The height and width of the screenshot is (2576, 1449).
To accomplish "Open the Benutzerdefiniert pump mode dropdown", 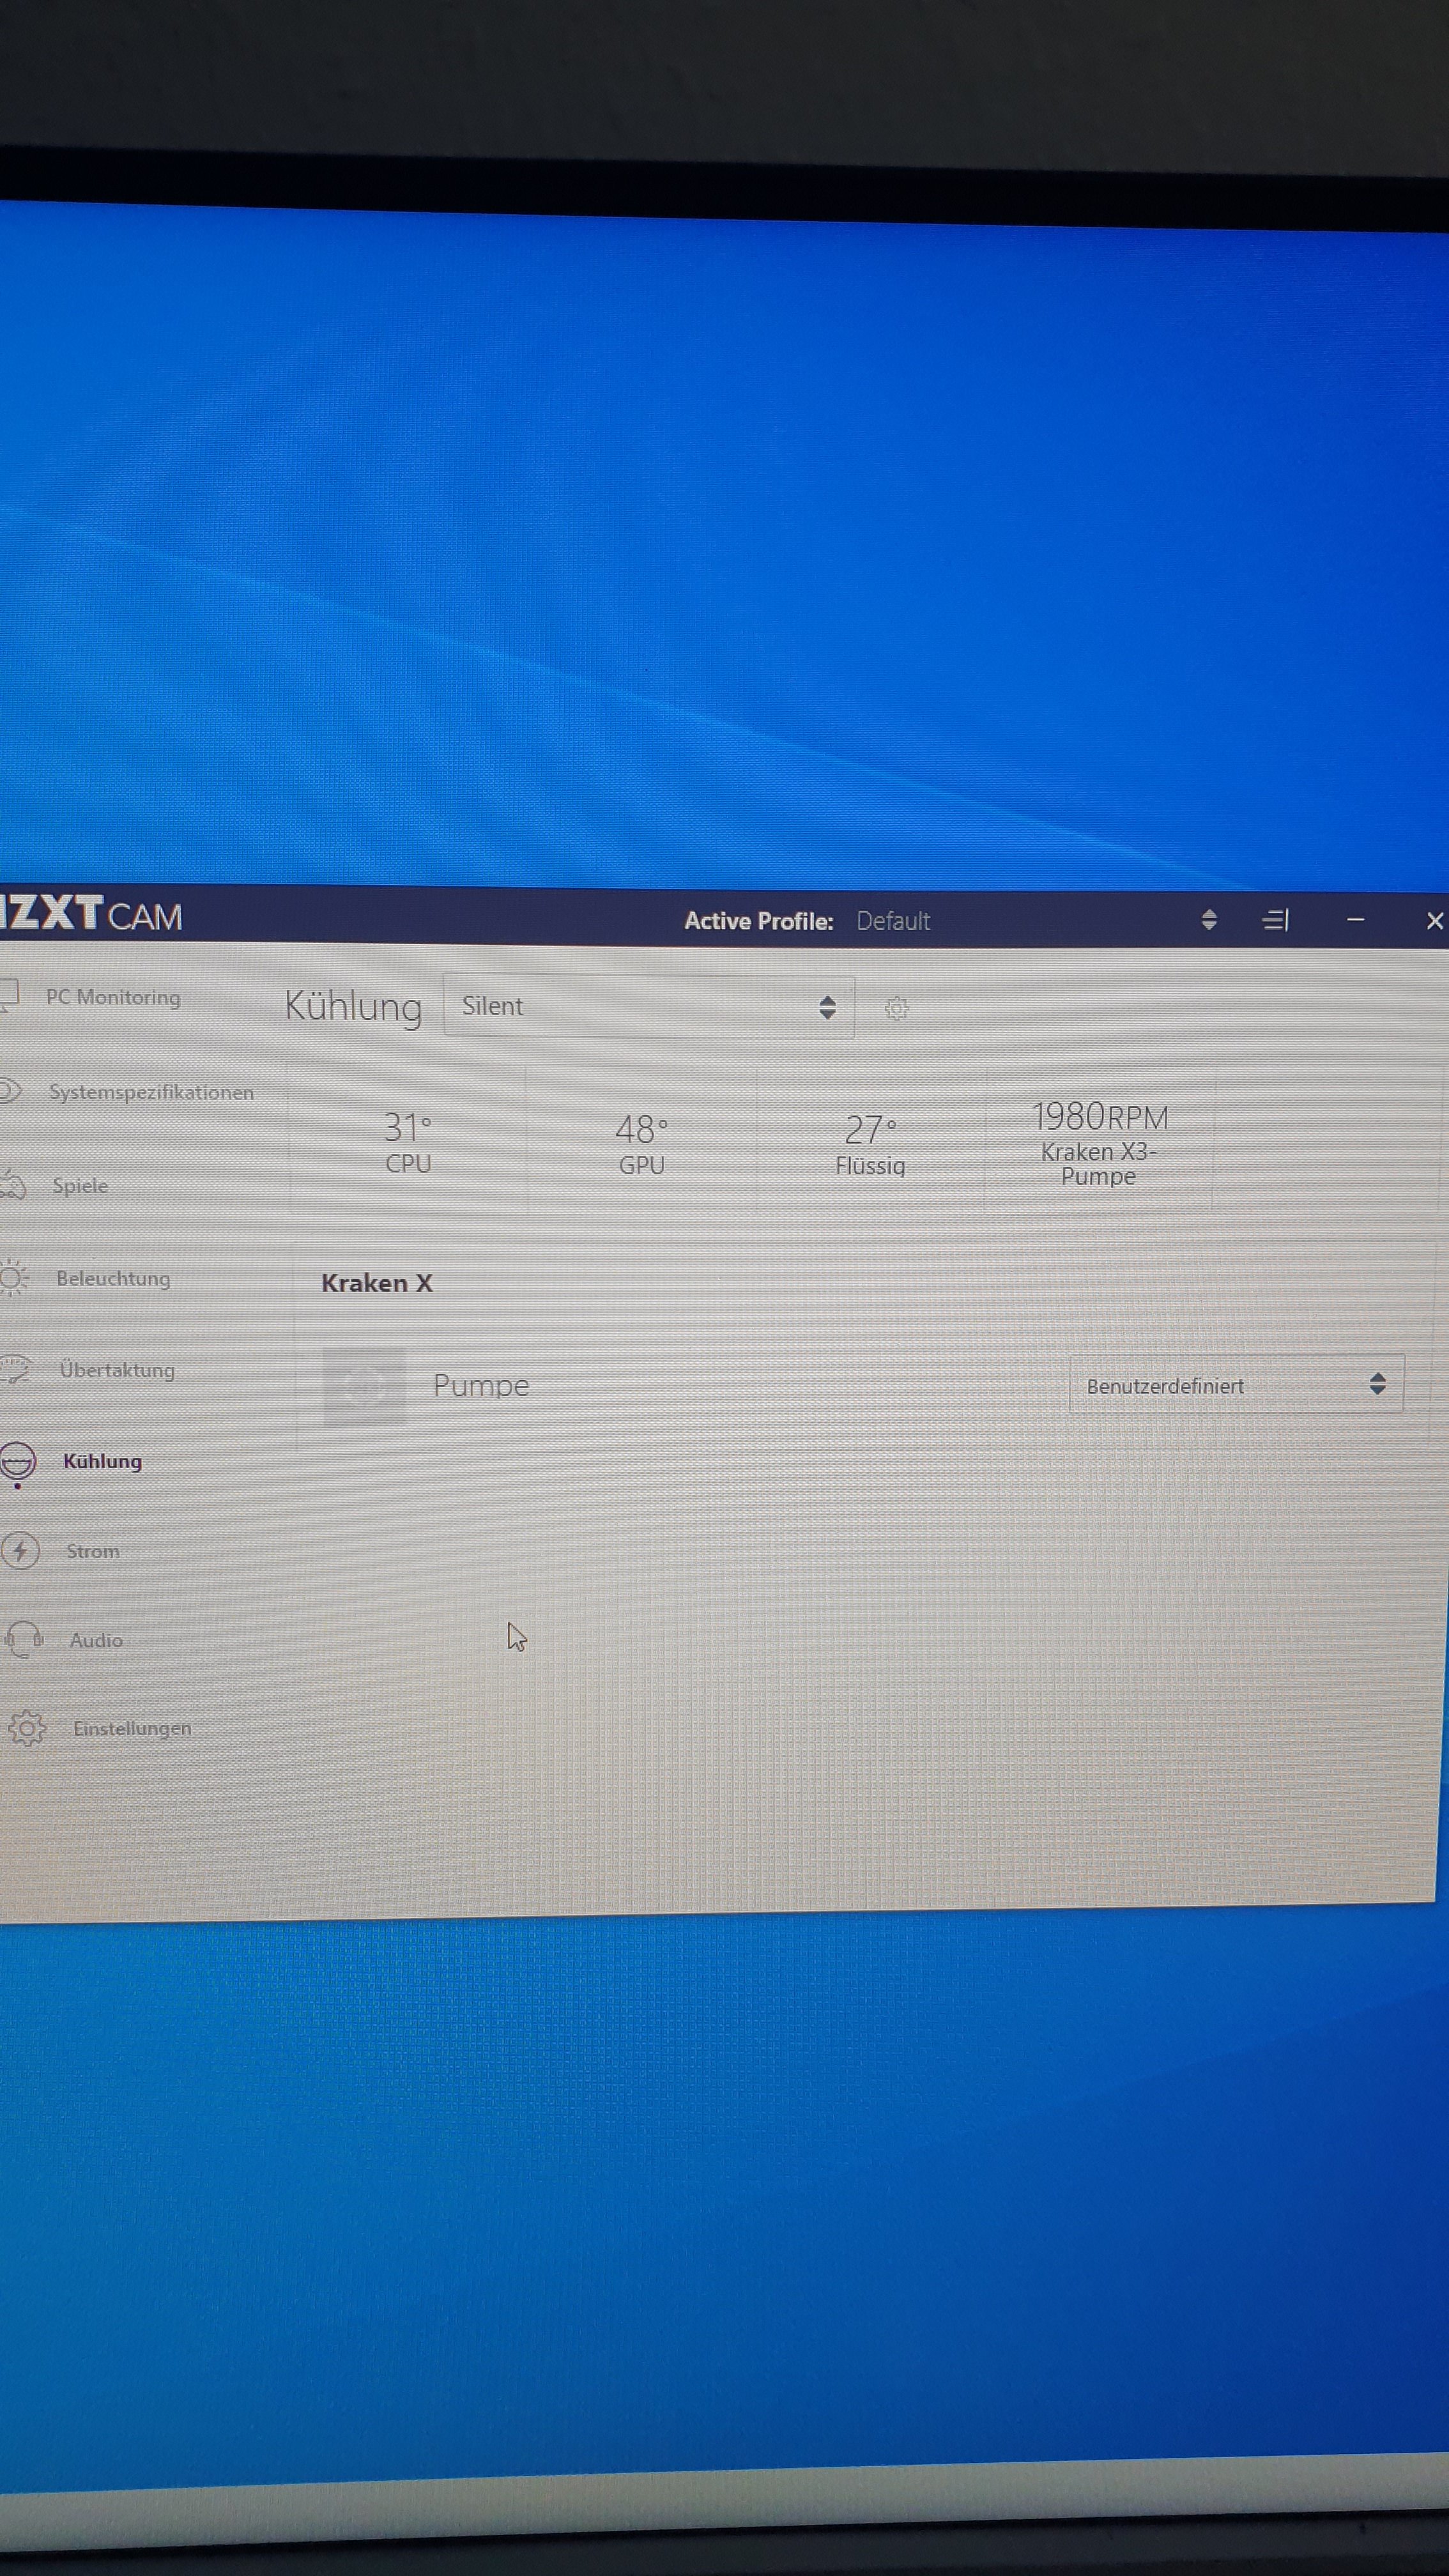I will pos(1236,1385).
